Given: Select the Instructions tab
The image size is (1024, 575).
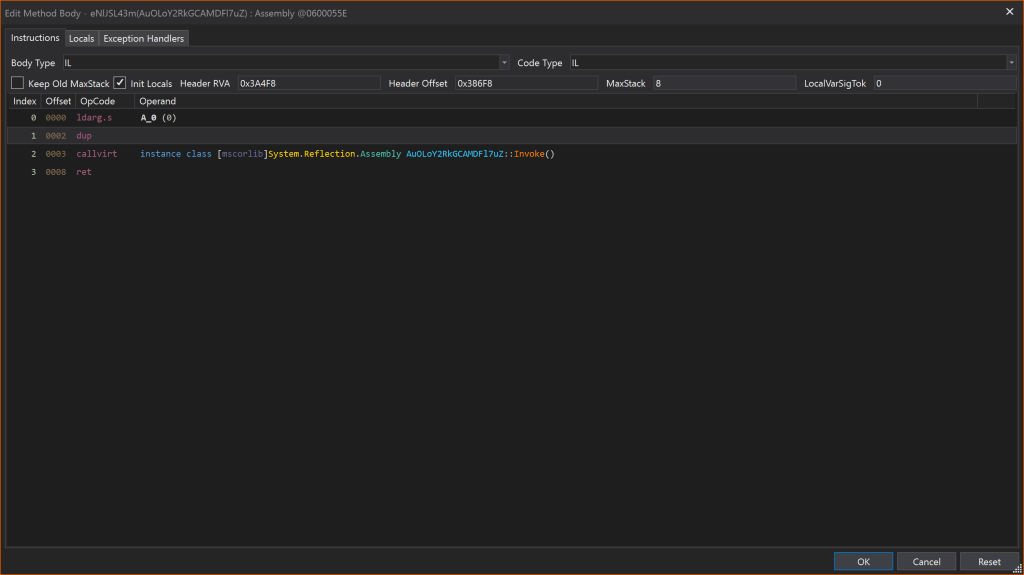Looking at the screenshot, I should click(x=35, y=38).
